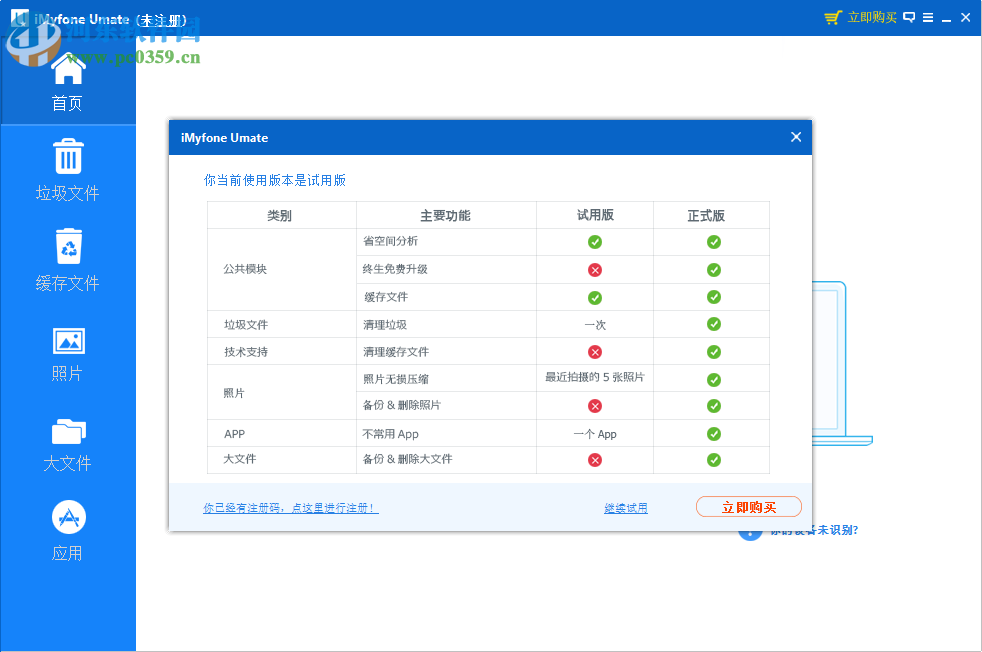
Task: Open the feedback speech bubble icon
Action: click(x=907, y=17)
